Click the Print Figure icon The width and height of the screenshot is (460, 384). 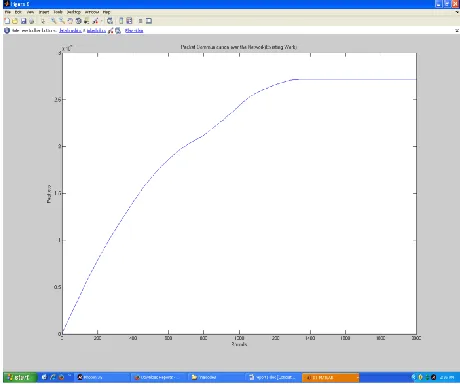click(32, 21)
